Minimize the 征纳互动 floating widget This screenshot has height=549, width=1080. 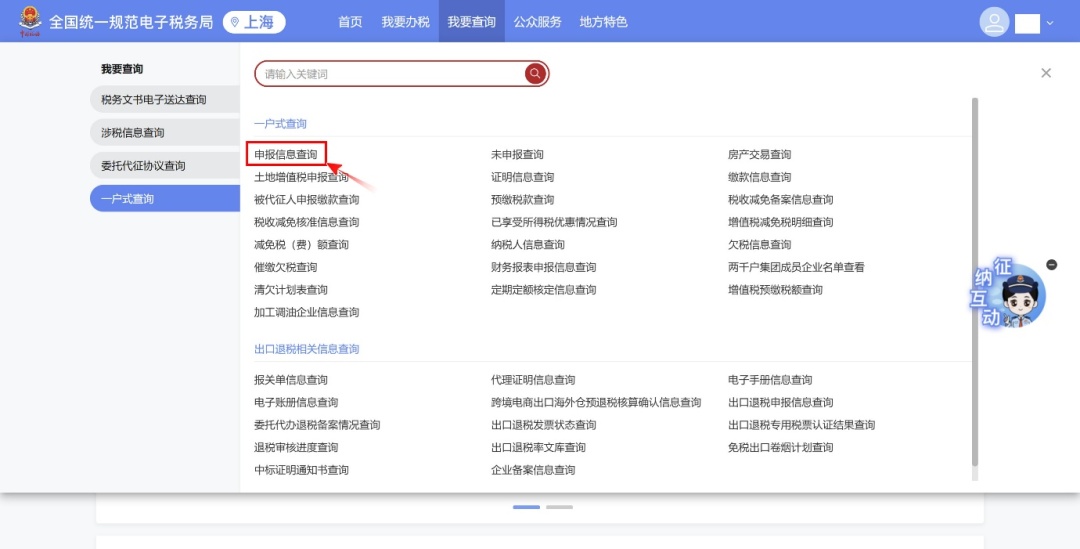[x=1051, y=264]
